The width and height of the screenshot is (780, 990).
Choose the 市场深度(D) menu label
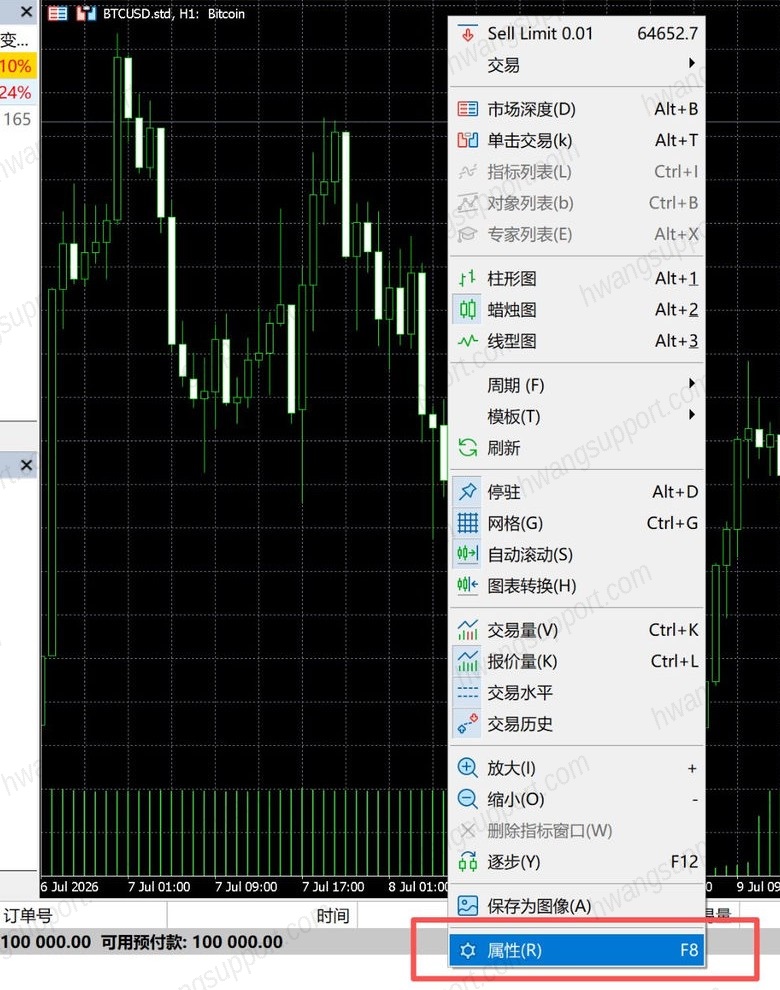(x=531, y=109)
